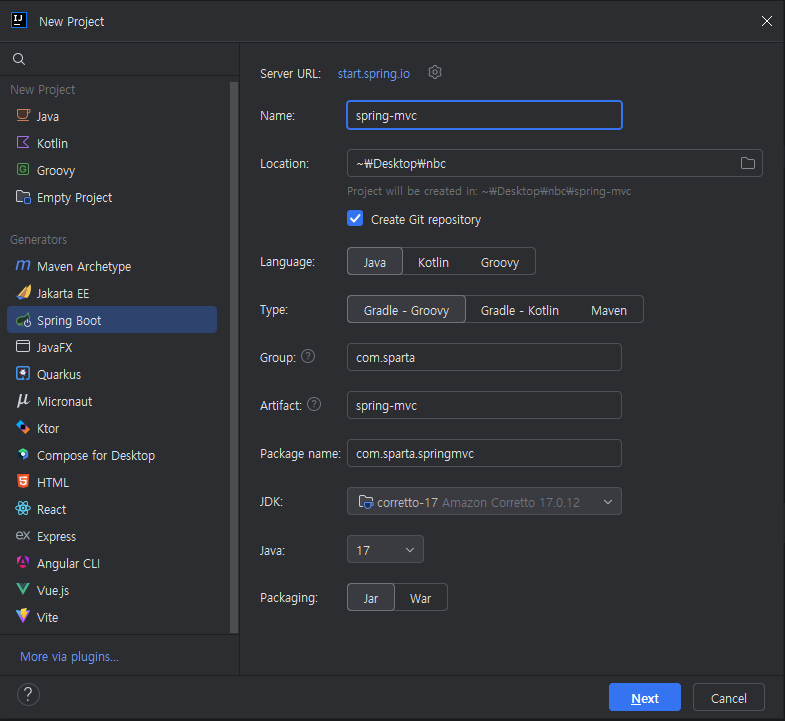Select Kotlin language option
The height and width of the screenshot is (721, 785).
click(x=434, y=261)
